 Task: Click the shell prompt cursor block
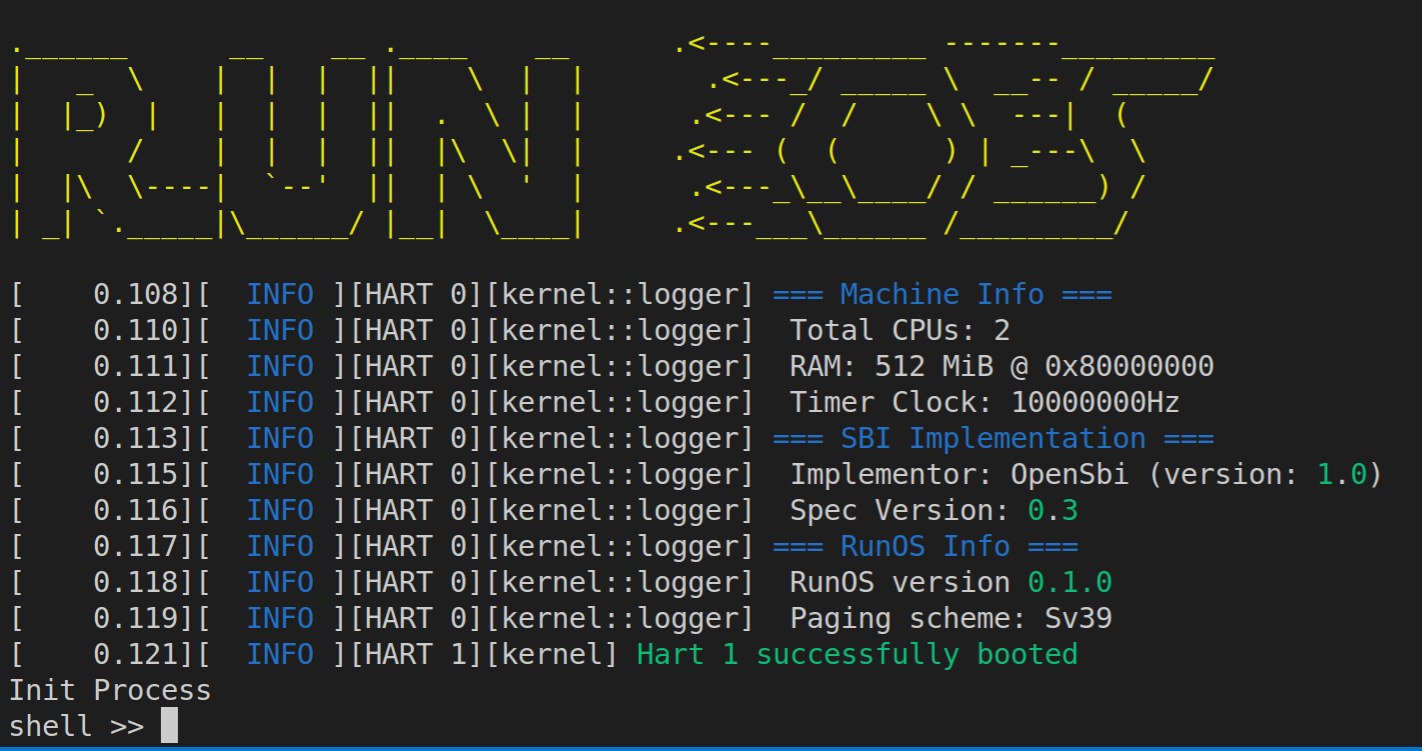tap(169, 725)
